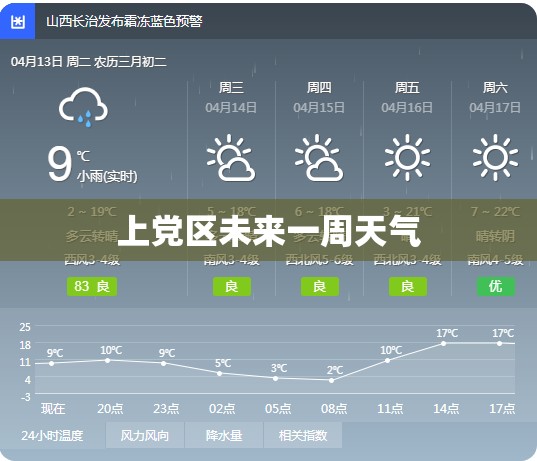Click the 14点 17℃ chart data point

pyautogui.click(x=444, y=343)
